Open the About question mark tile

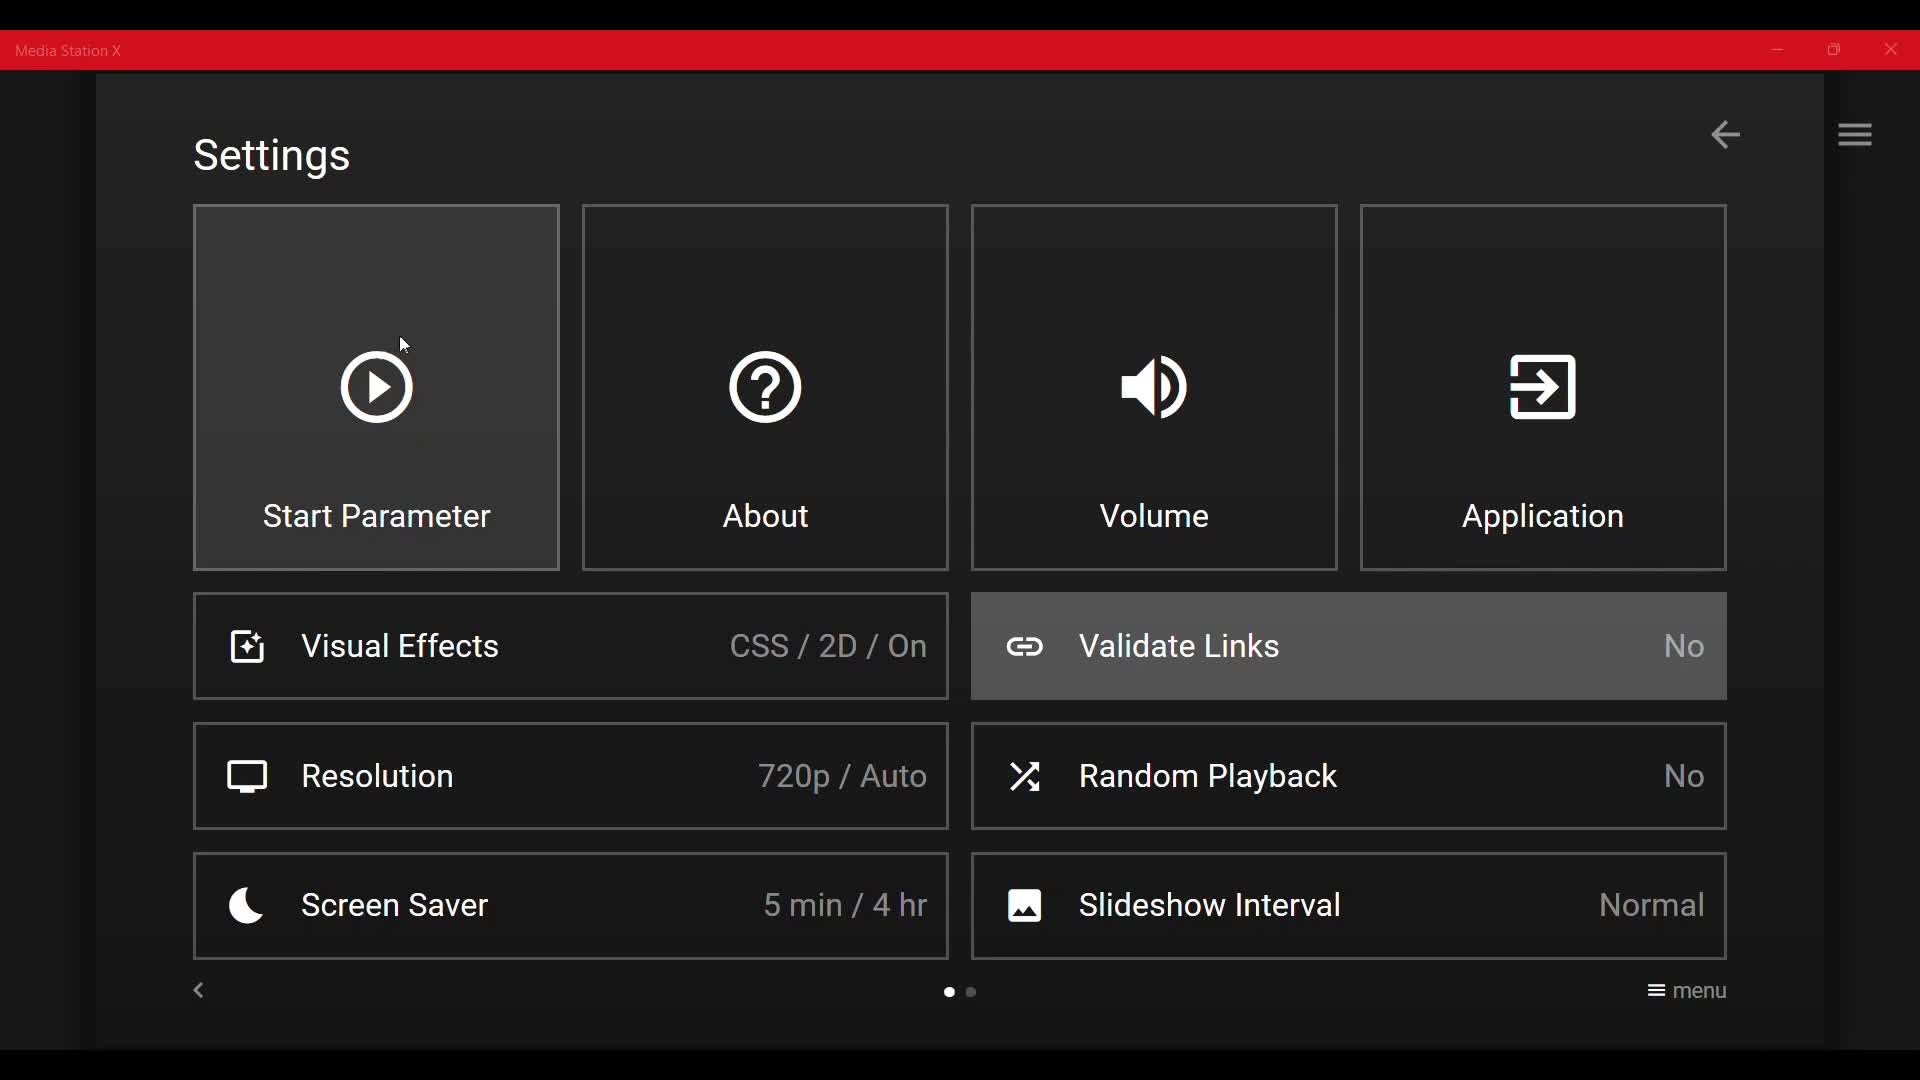[x=766, y=388]
